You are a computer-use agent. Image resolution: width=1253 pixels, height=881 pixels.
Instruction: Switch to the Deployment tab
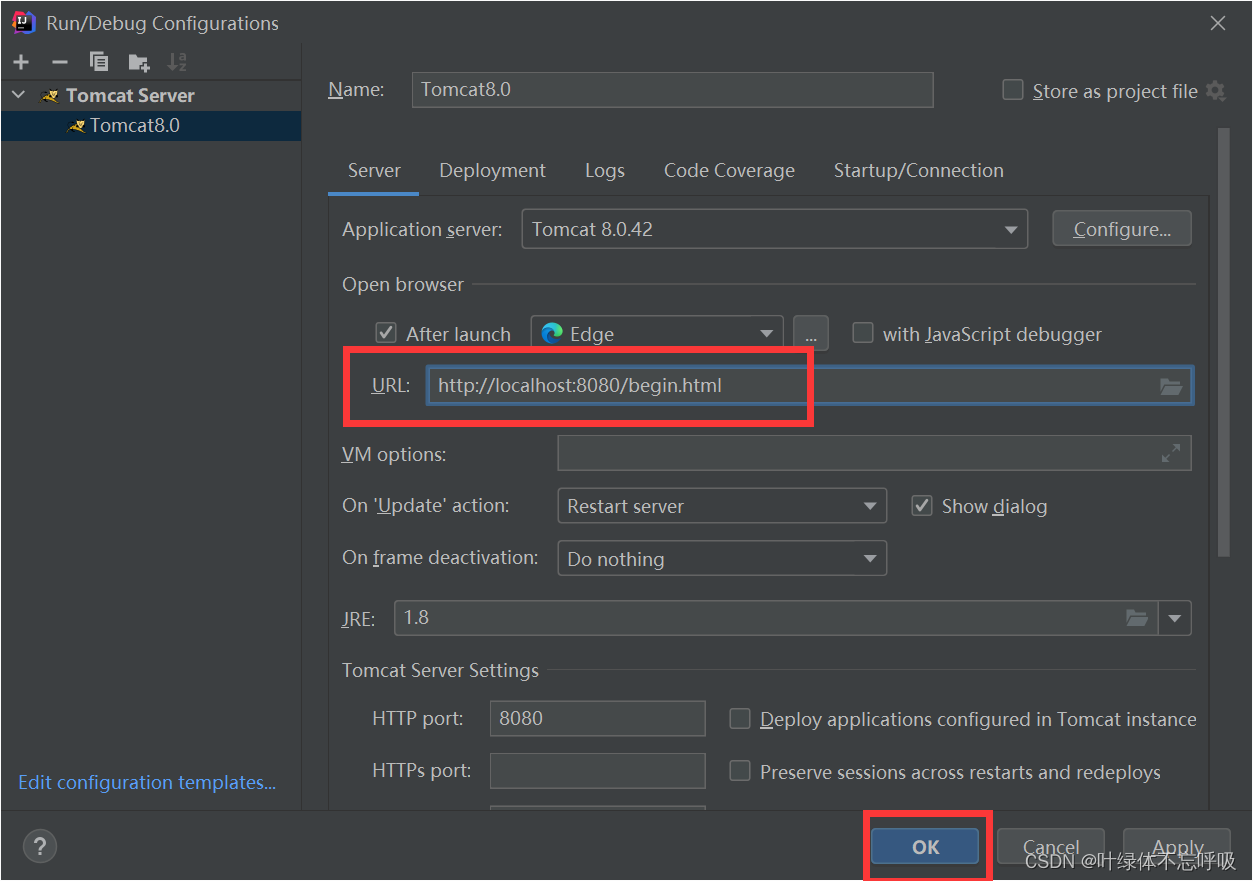tap(492, 171)
